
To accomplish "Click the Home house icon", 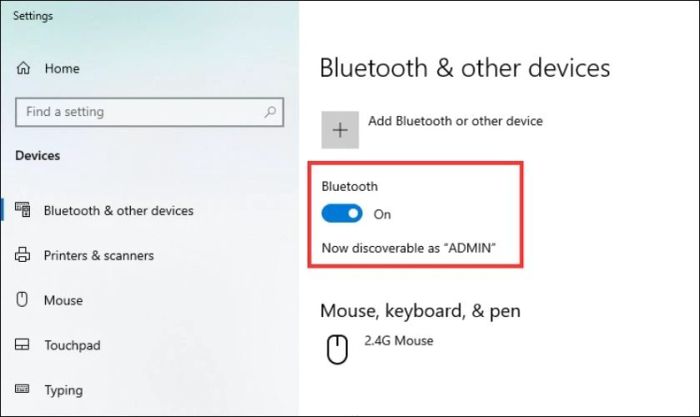I will click(24, 68).
